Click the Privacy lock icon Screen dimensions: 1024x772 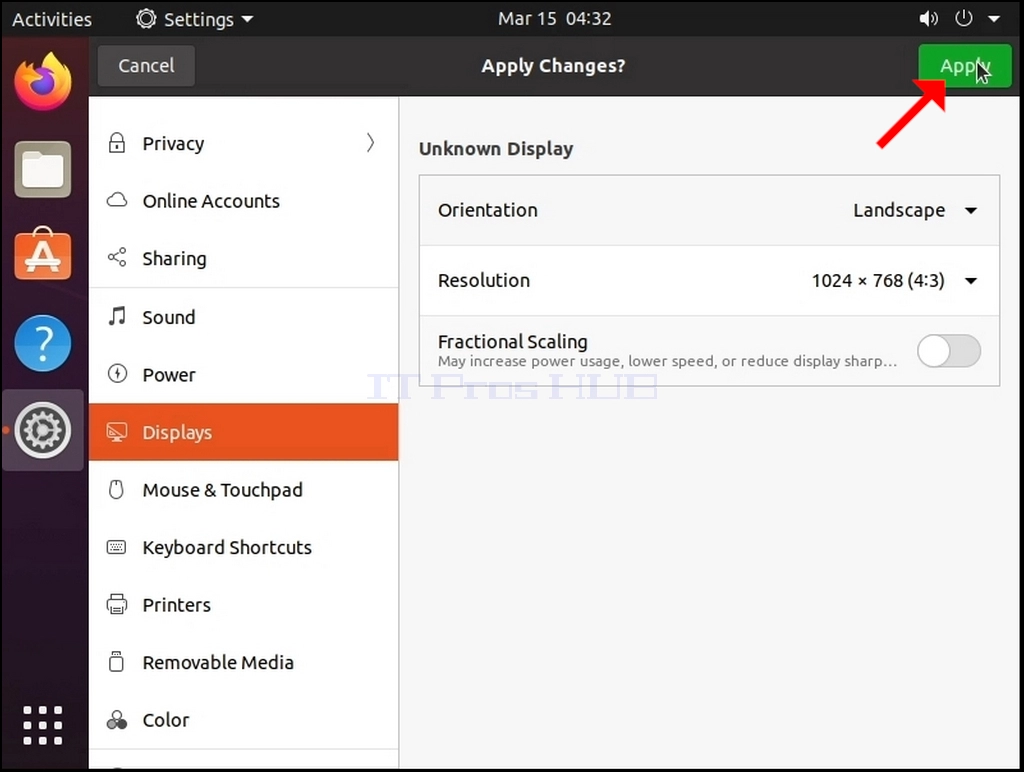[x=117, y=143]
